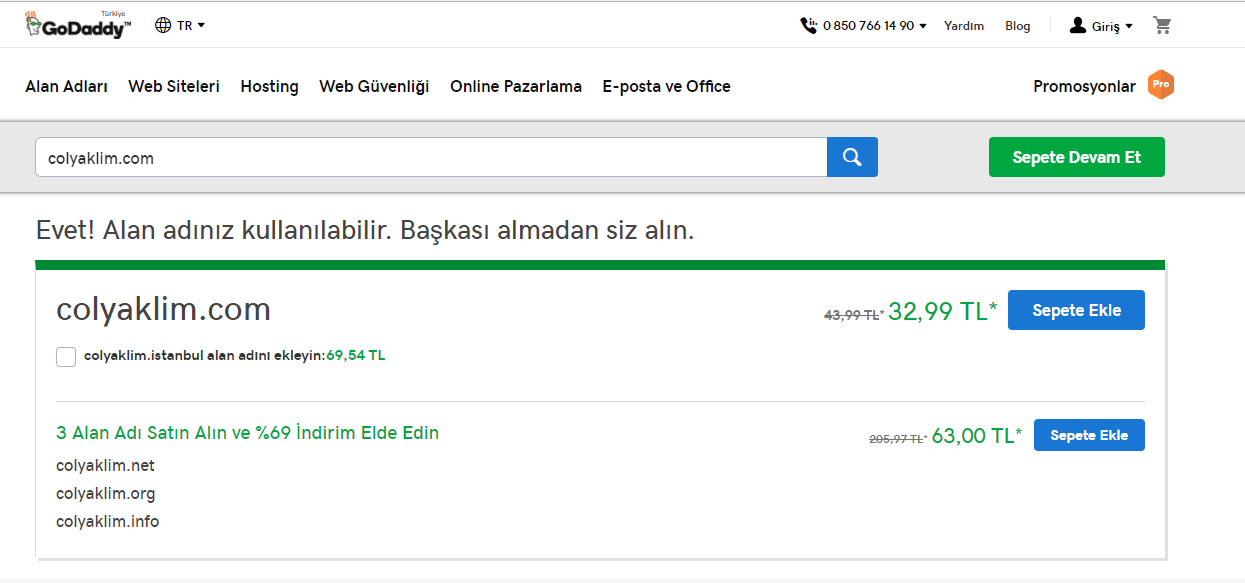Viewport: 1245px width, 583px height.
Task: Open the Yardım link
Action: coord(964,26)
